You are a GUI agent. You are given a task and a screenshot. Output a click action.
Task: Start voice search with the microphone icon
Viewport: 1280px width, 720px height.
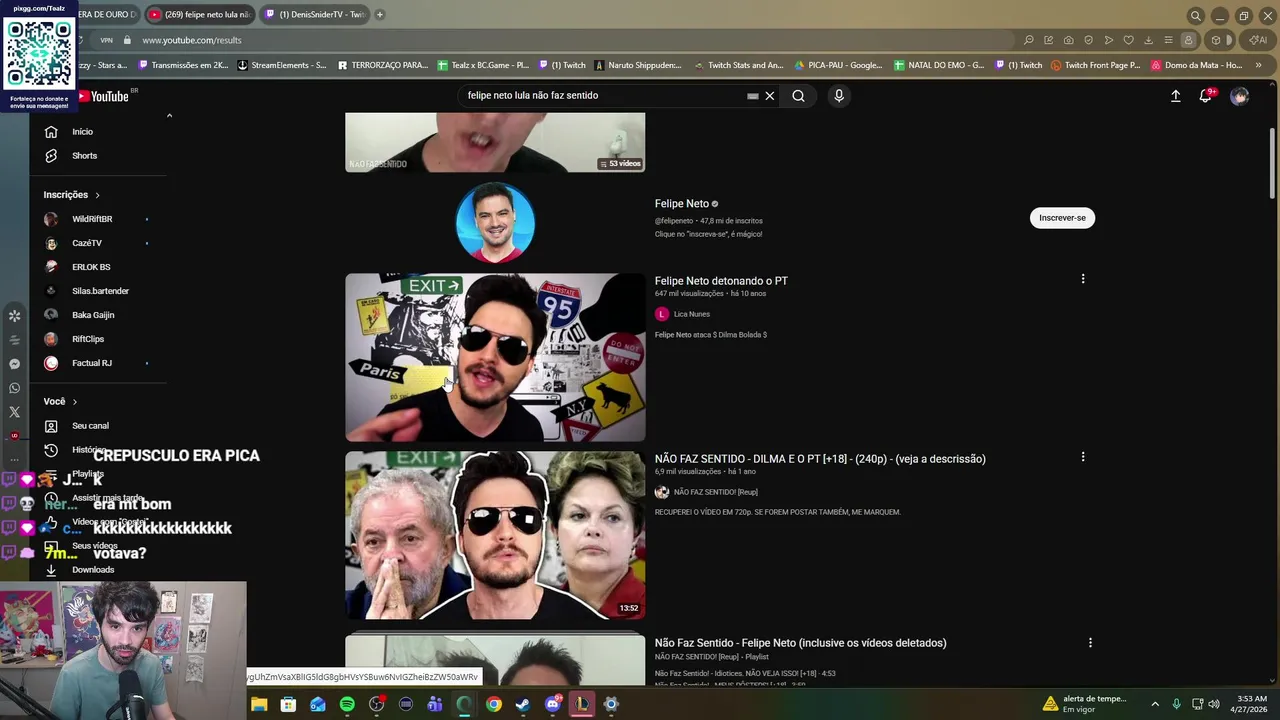[839, 96]
